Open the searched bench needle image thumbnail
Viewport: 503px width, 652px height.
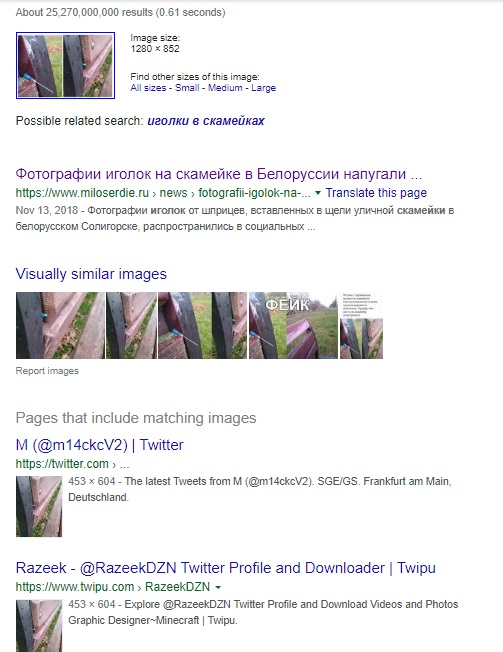[x=65, y=66]
